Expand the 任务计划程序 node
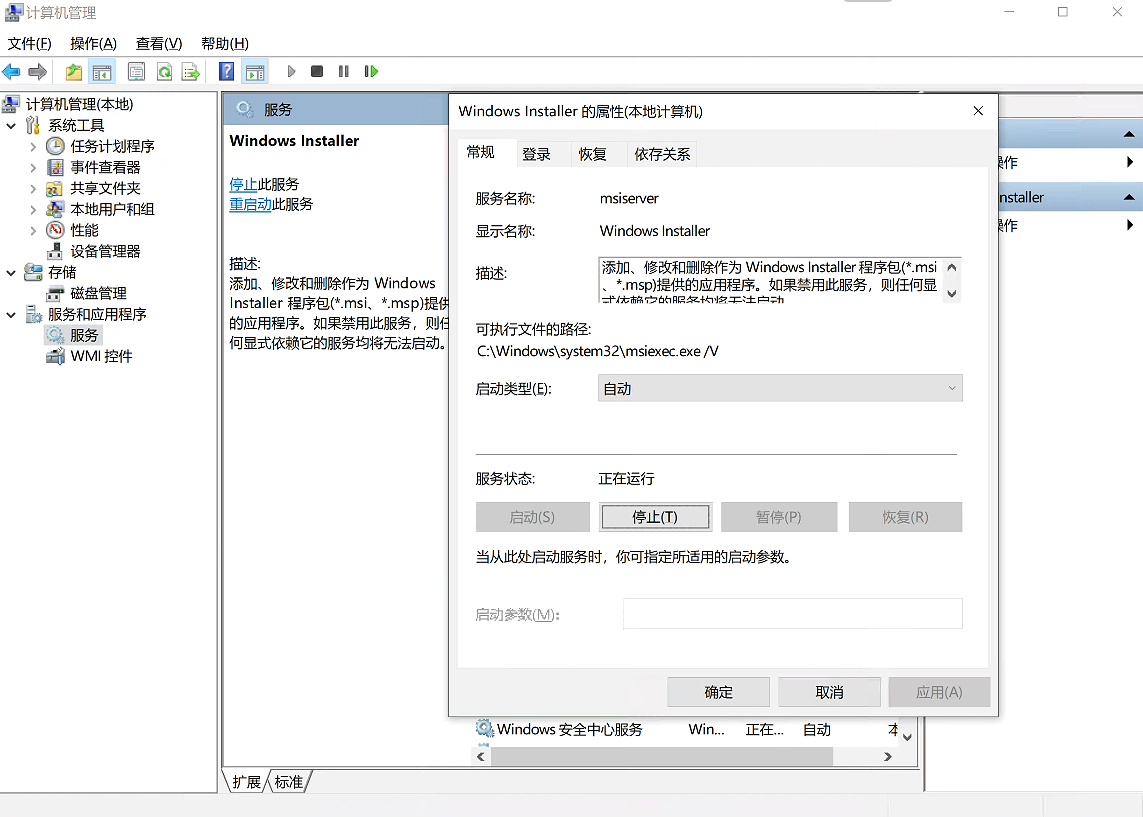The height and width of the screenshot is (817, 1143). [33, 146]
